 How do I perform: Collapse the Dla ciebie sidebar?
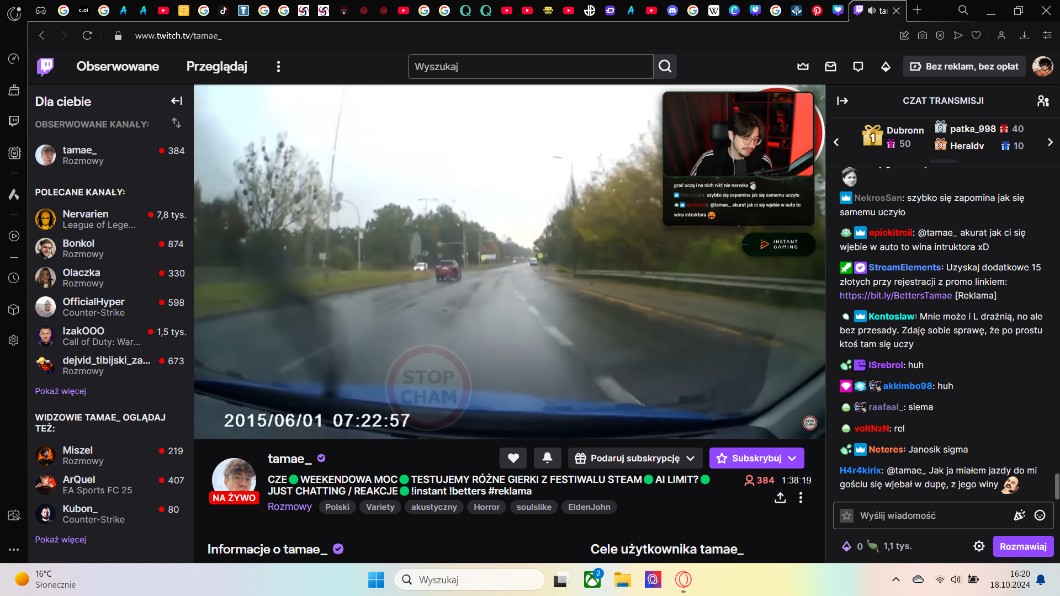tap(176, 101)
